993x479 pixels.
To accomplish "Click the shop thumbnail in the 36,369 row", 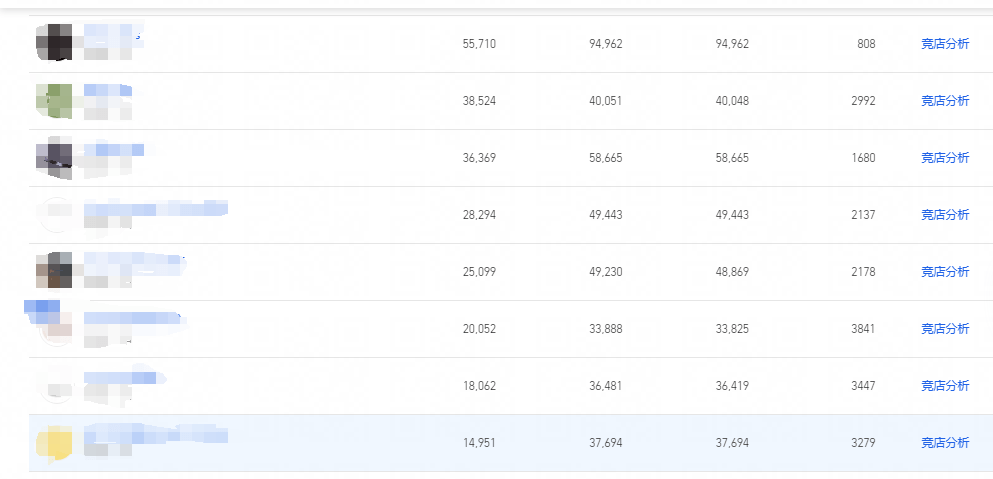I will pyautogui.click(x=54, y=158).
